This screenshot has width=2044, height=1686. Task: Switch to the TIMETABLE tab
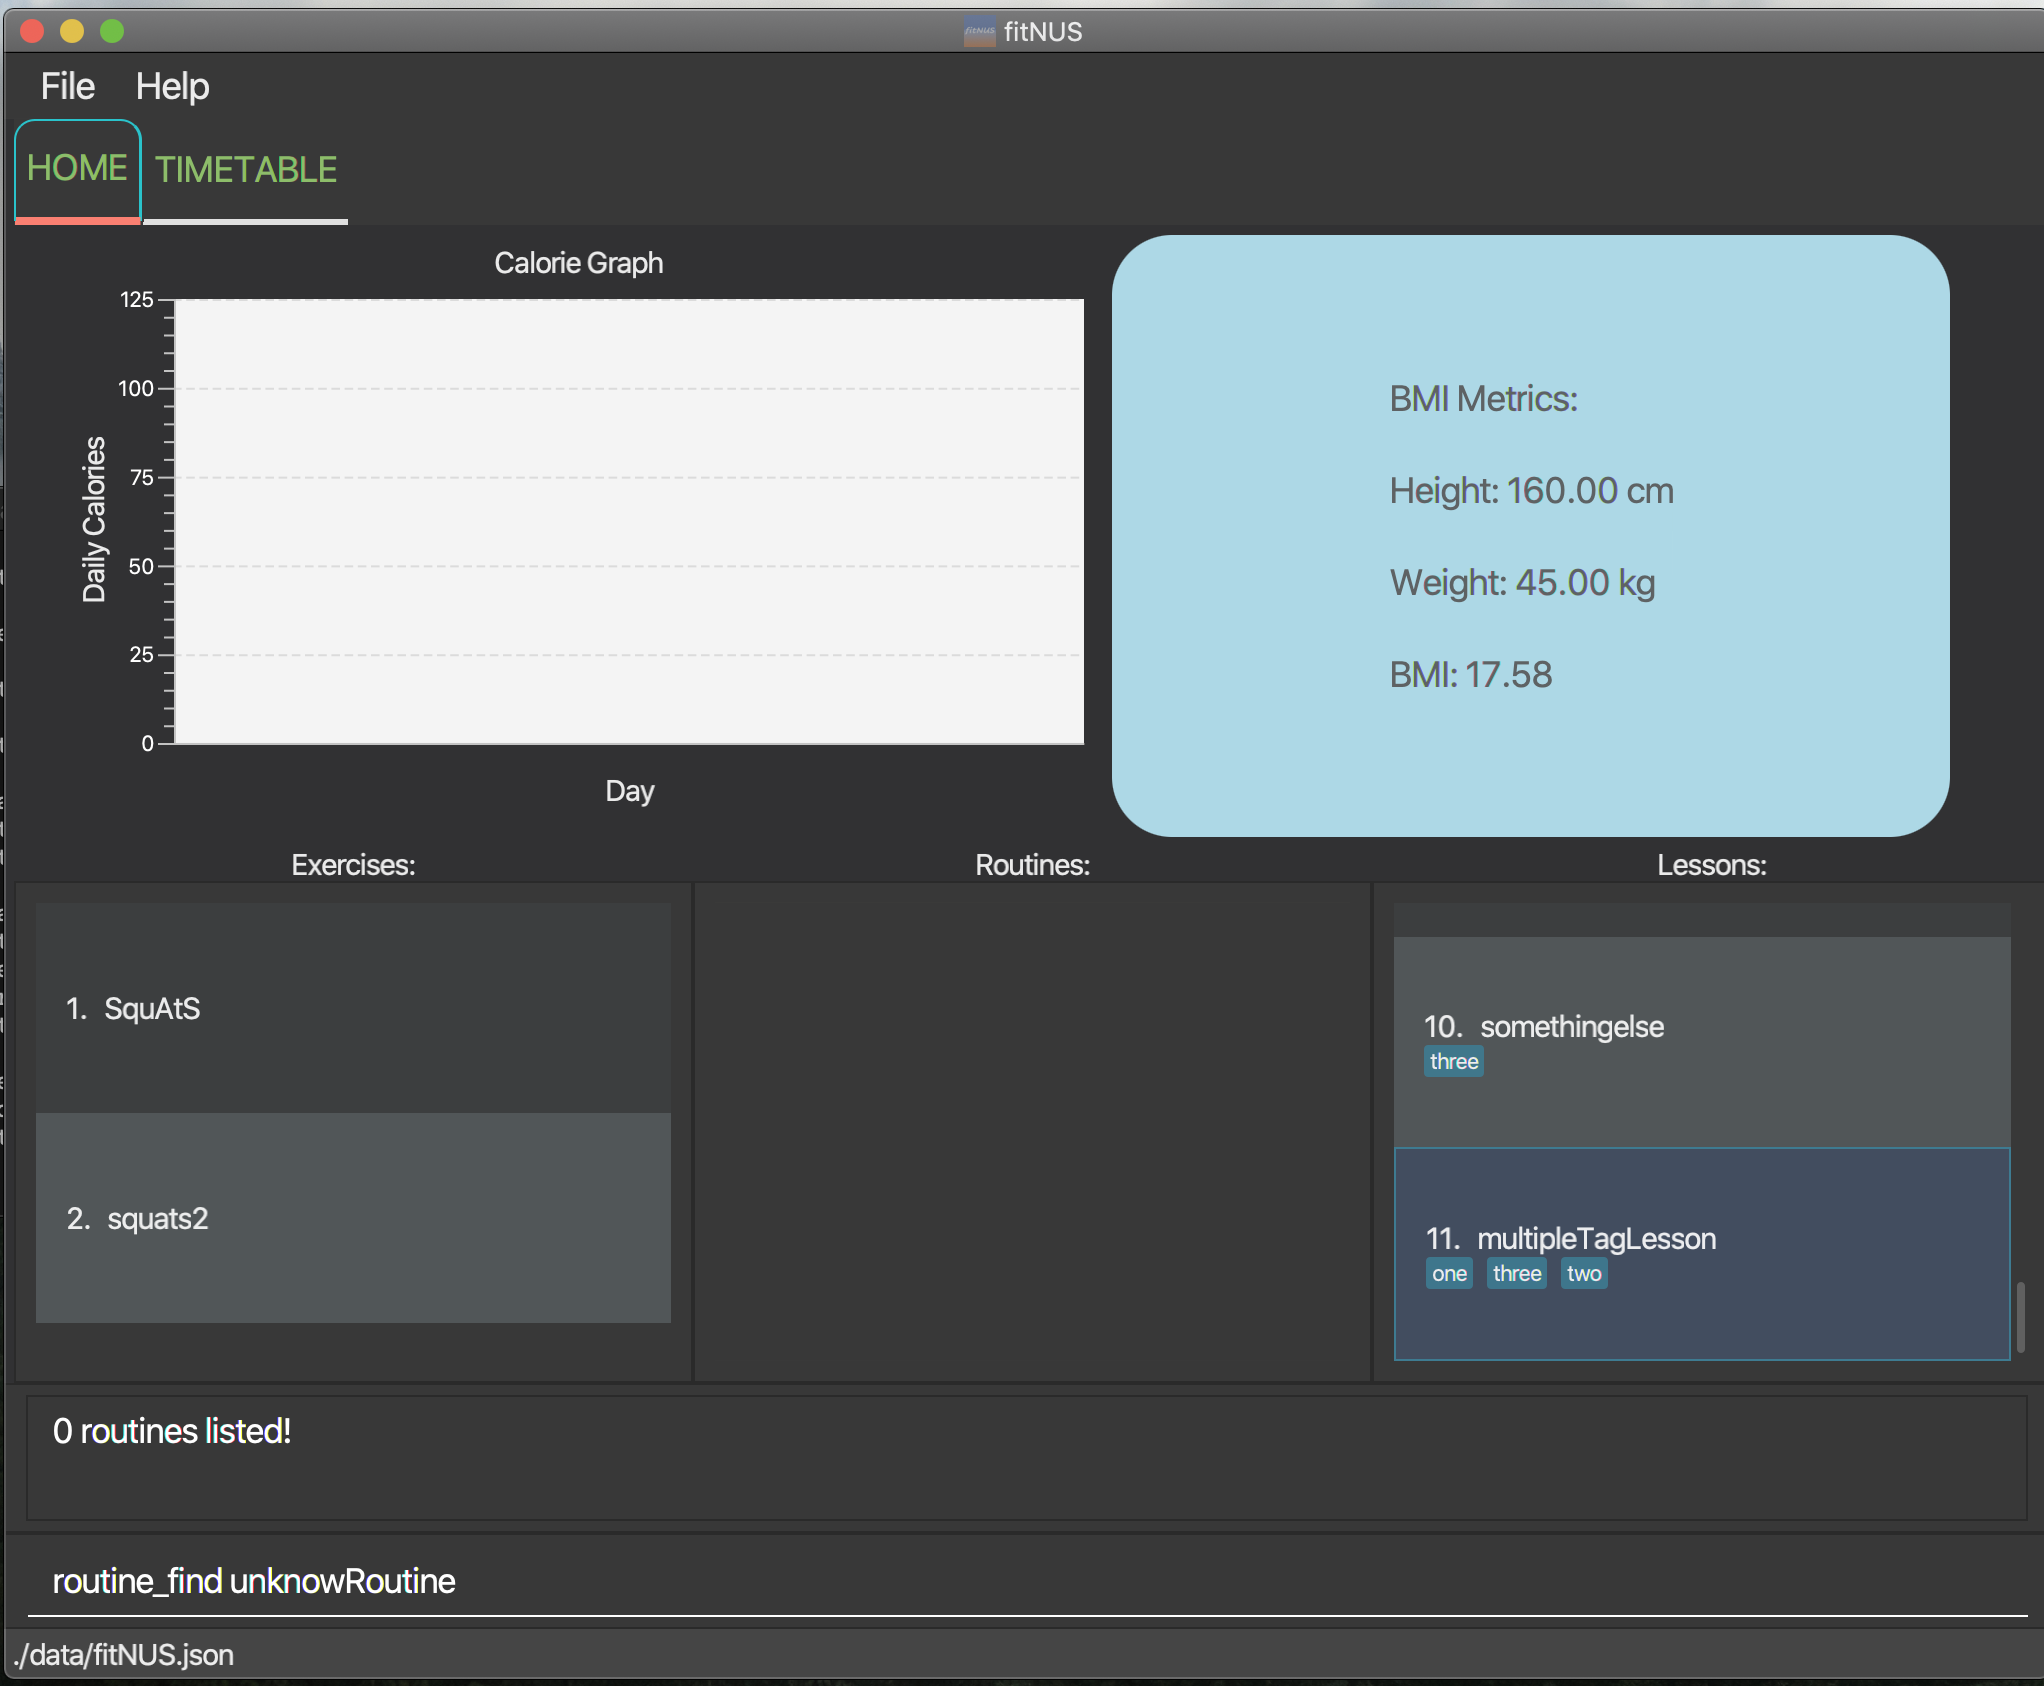pyautogui.click(x=246, y=170)
